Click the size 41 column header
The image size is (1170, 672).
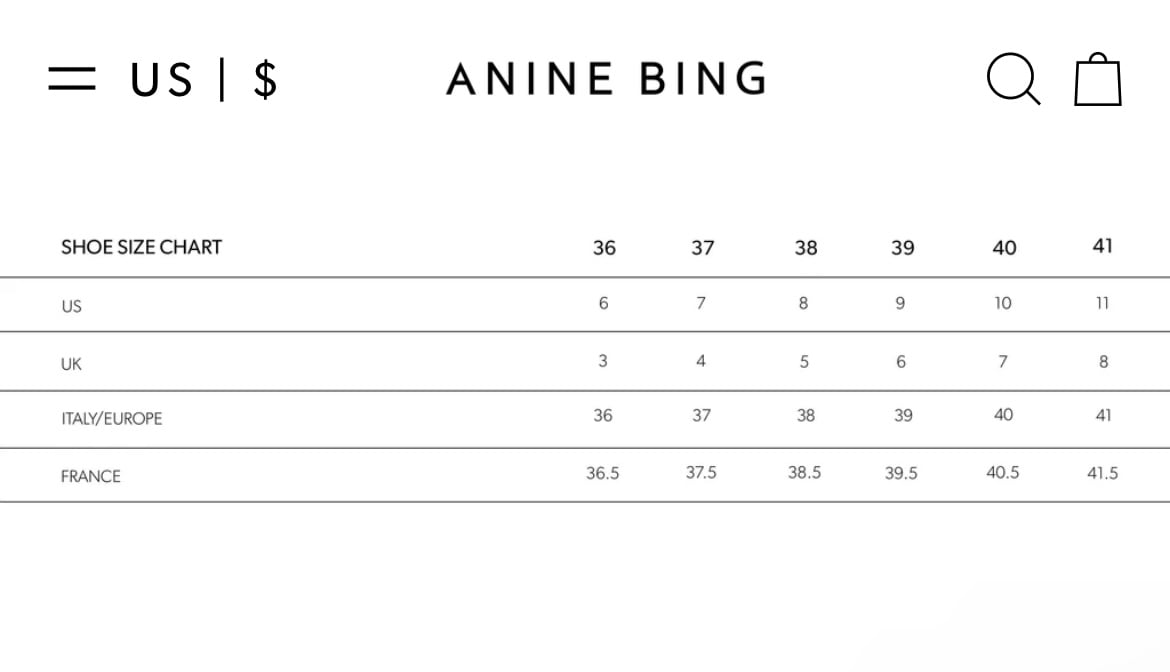(1102, 246)
